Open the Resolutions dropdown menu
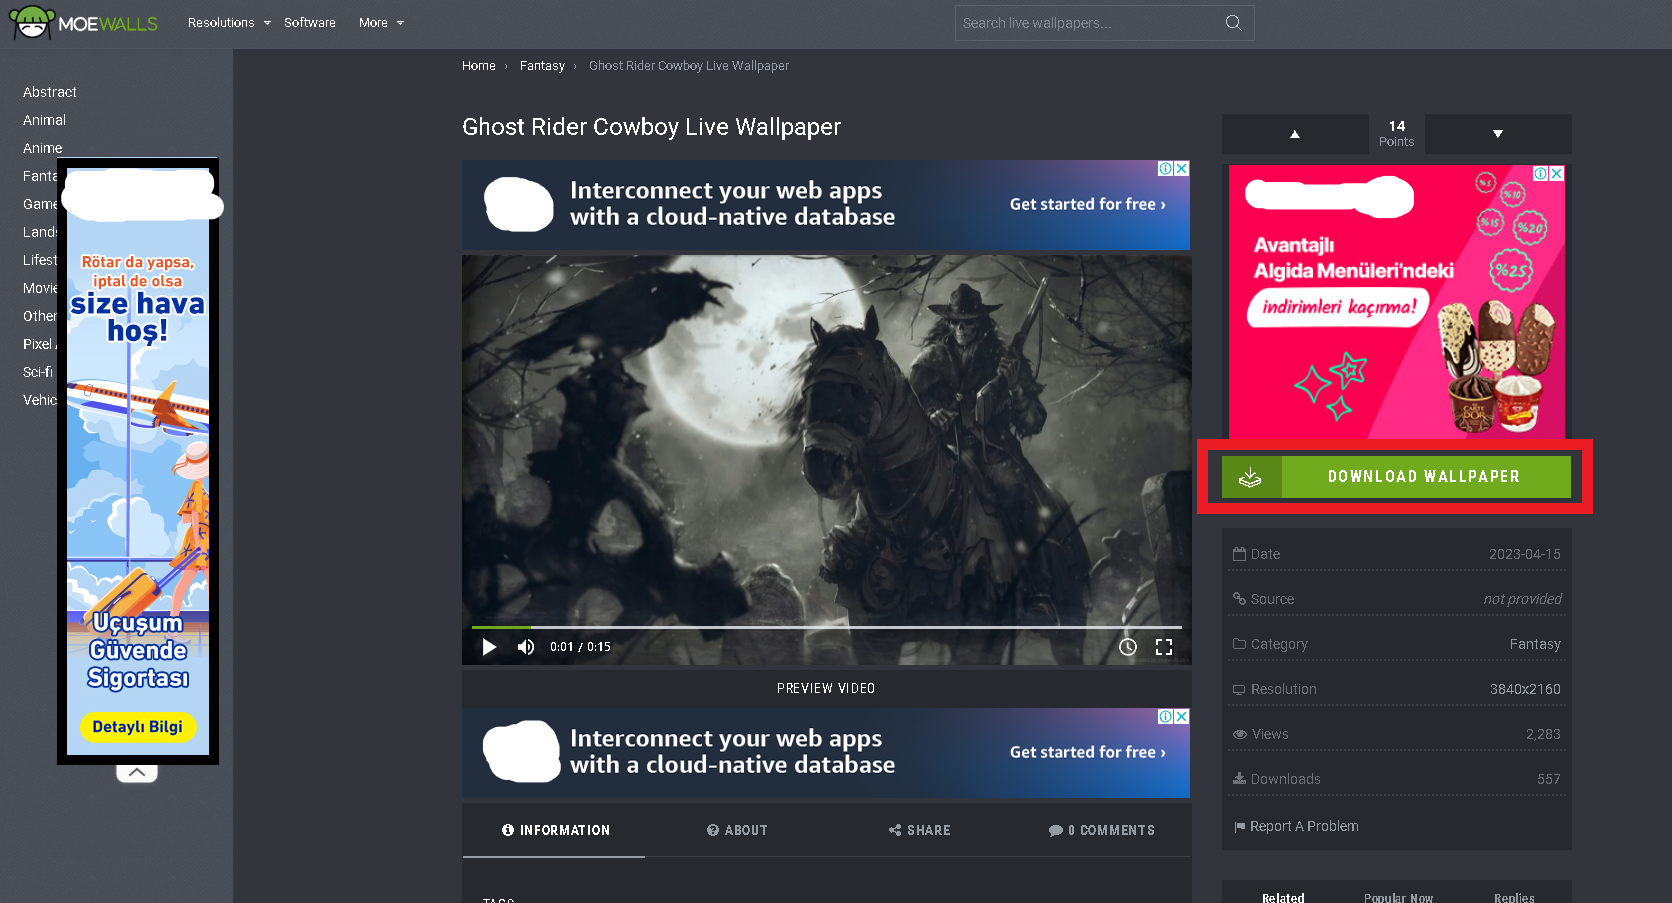Viewport: 1672px width, 903px height. (229, 23)
